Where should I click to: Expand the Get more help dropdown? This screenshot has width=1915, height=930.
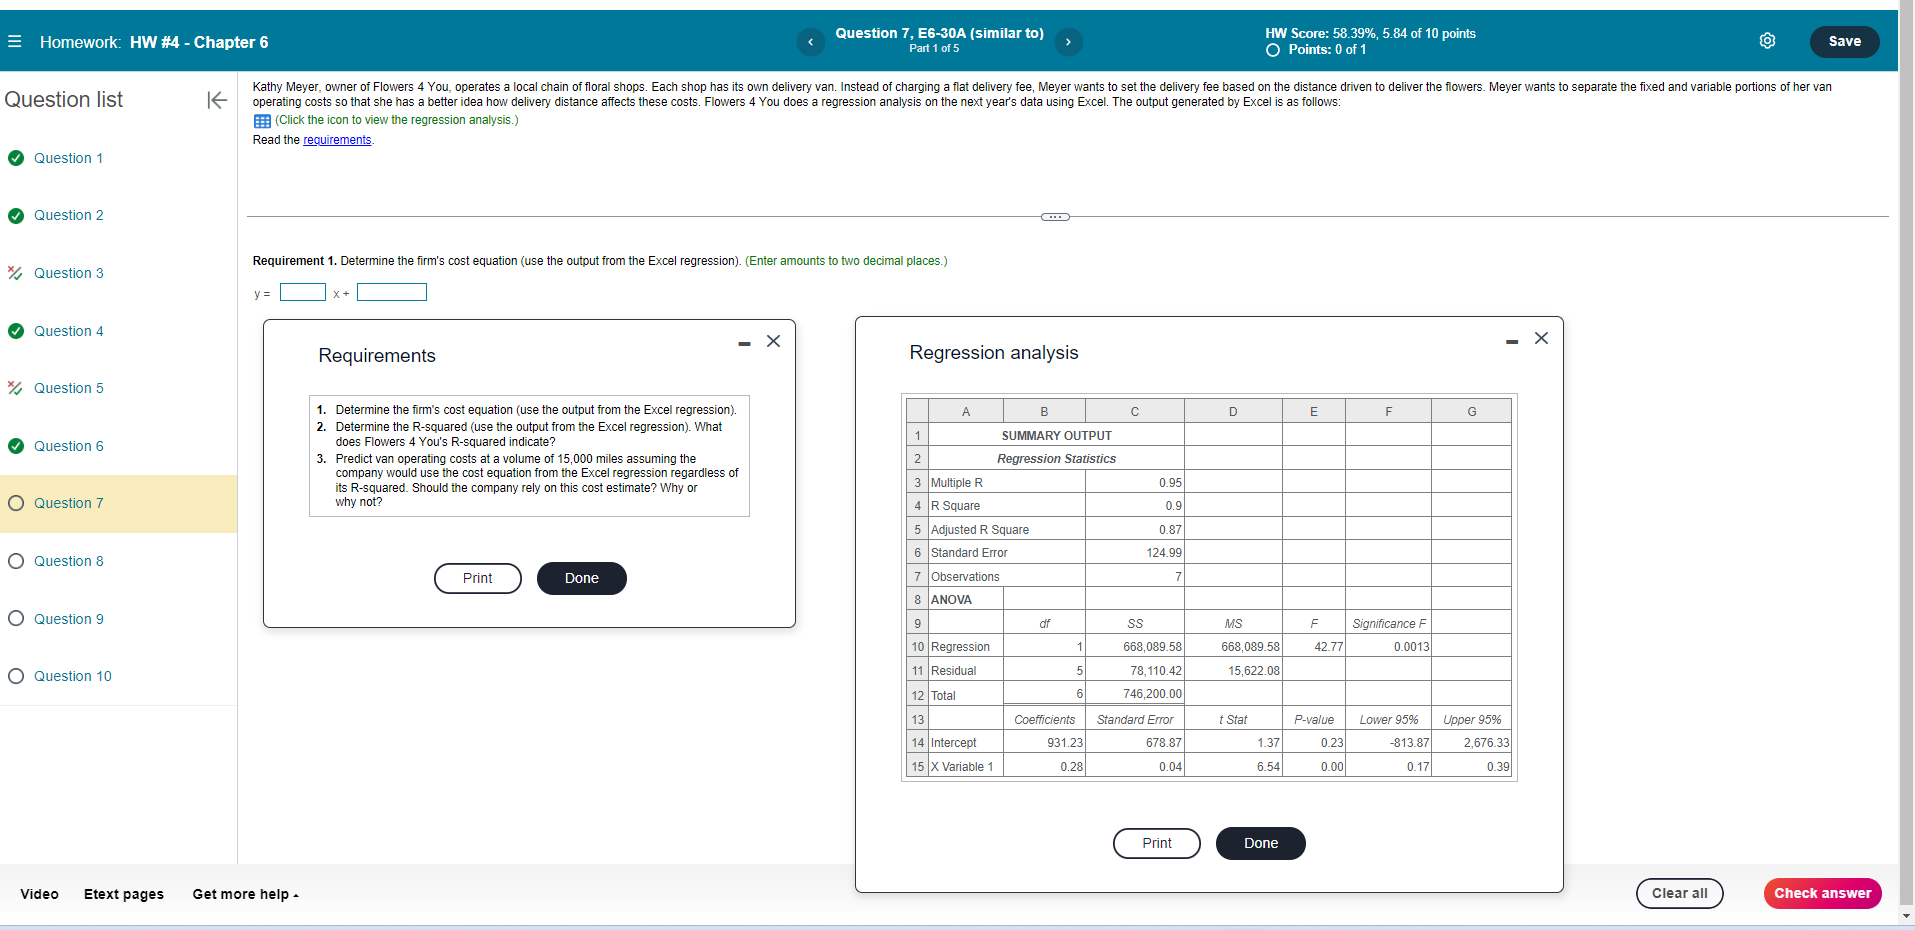click(244, 894)
